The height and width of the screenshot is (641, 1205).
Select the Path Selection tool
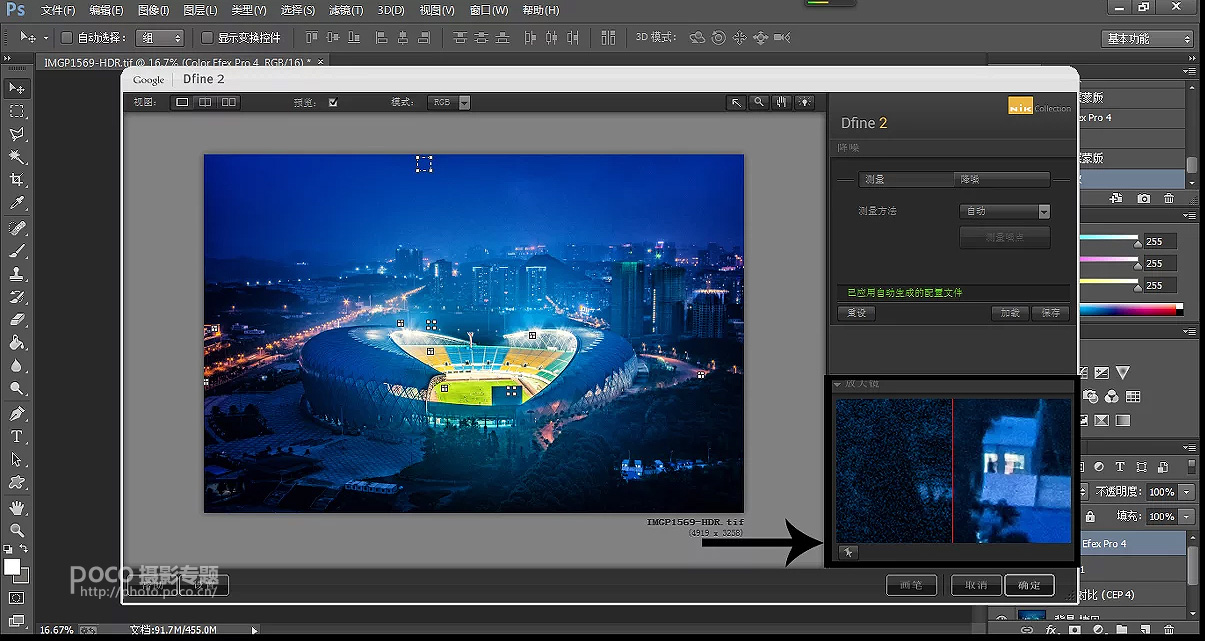coord(17,459)
